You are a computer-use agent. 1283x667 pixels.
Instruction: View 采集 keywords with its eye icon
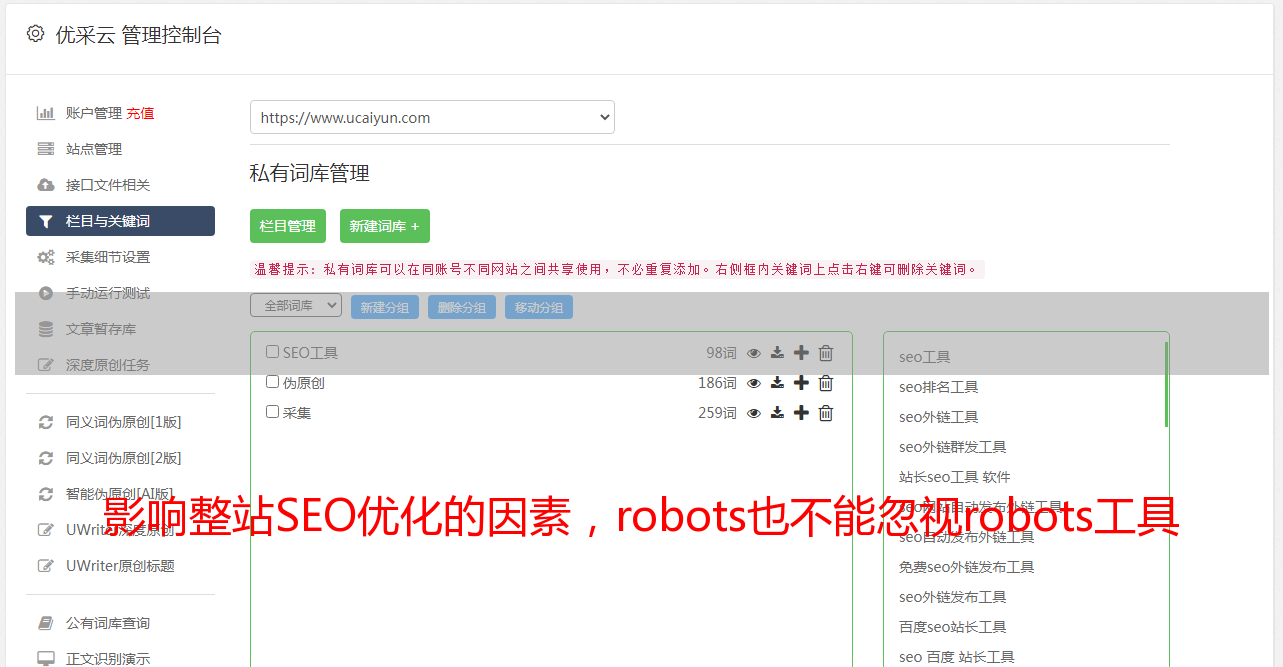tap(754, 413)
